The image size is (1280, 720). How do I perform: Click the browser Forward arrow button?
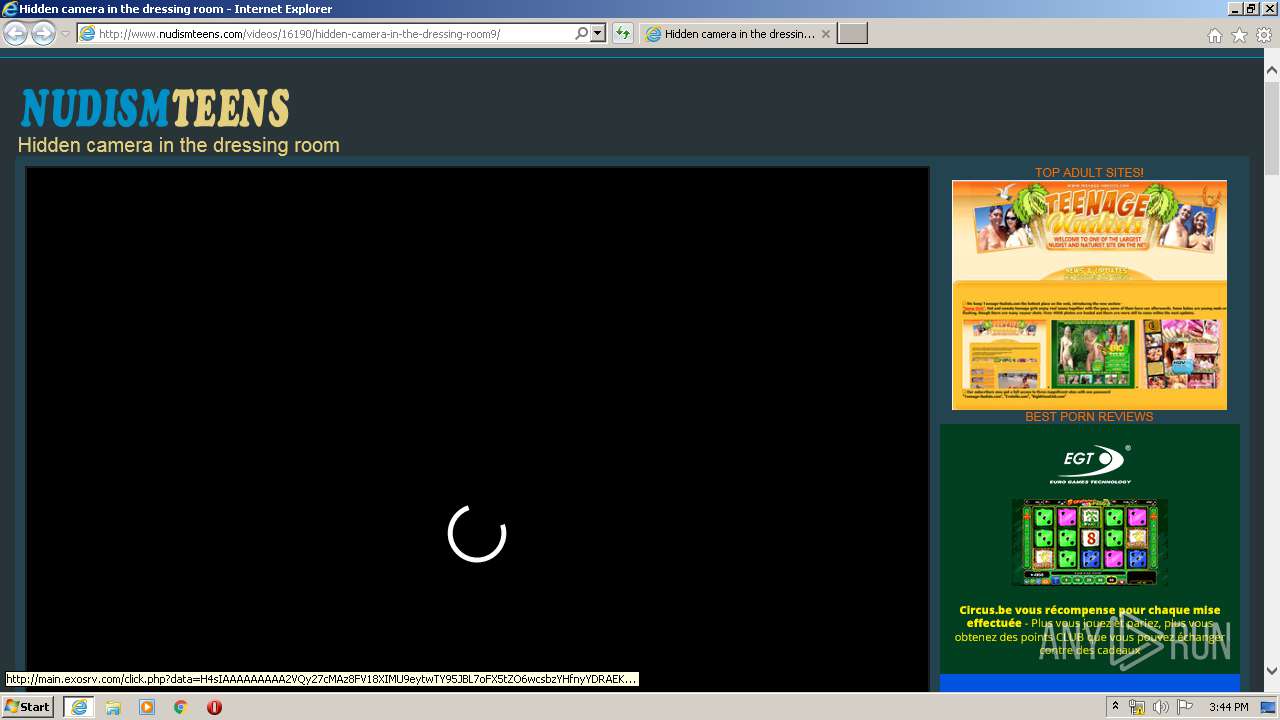(x=43, y=33)
